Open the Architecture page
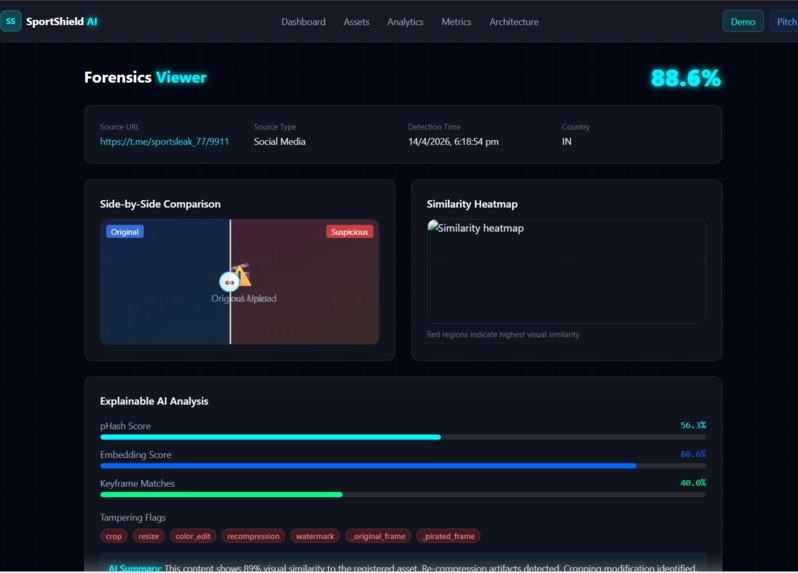 click(x=514, y=22)
